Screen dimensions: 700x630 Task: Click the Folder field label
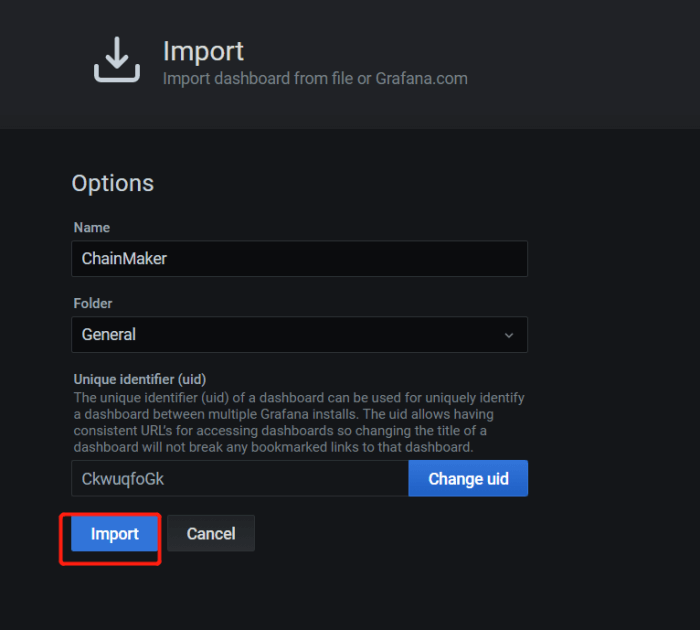(93, 304)
